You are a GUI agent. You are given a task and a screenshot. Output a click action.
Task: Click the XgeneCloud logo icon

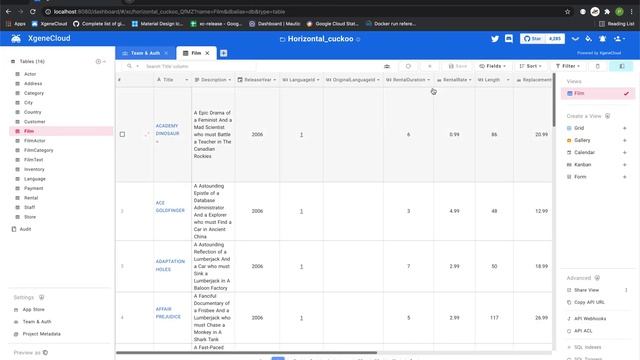[16, 39]
